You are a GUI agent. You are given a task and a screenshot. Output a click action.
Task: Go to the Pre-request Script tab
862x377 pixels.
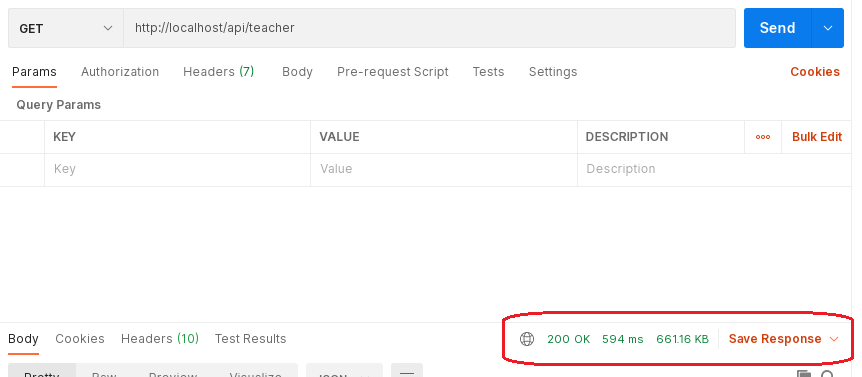(x=393, y=72)
